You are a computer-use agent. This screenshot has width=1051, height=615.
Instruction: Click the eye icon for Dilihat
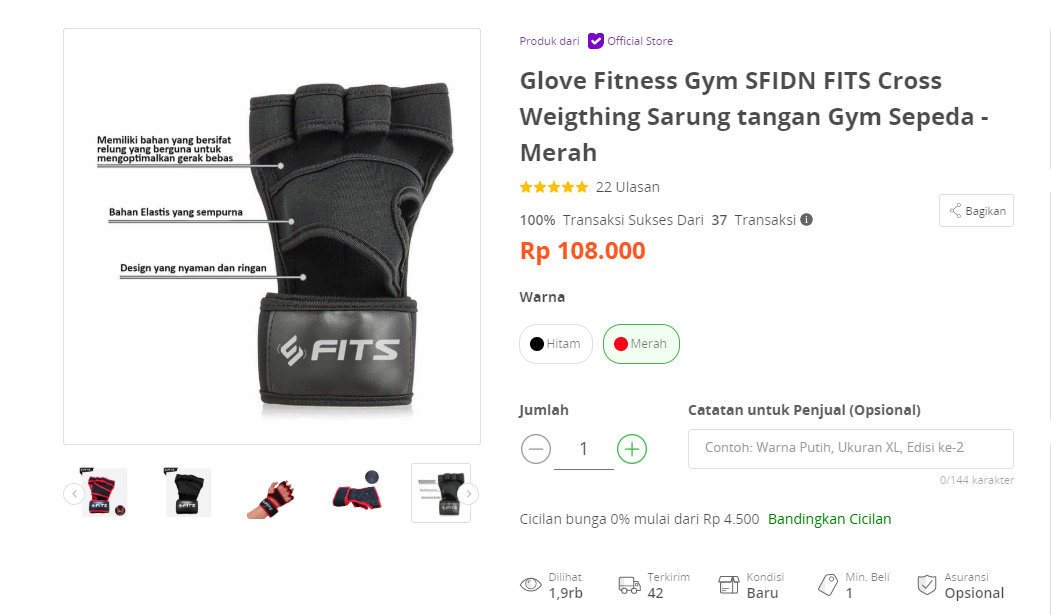click(530, 585)
